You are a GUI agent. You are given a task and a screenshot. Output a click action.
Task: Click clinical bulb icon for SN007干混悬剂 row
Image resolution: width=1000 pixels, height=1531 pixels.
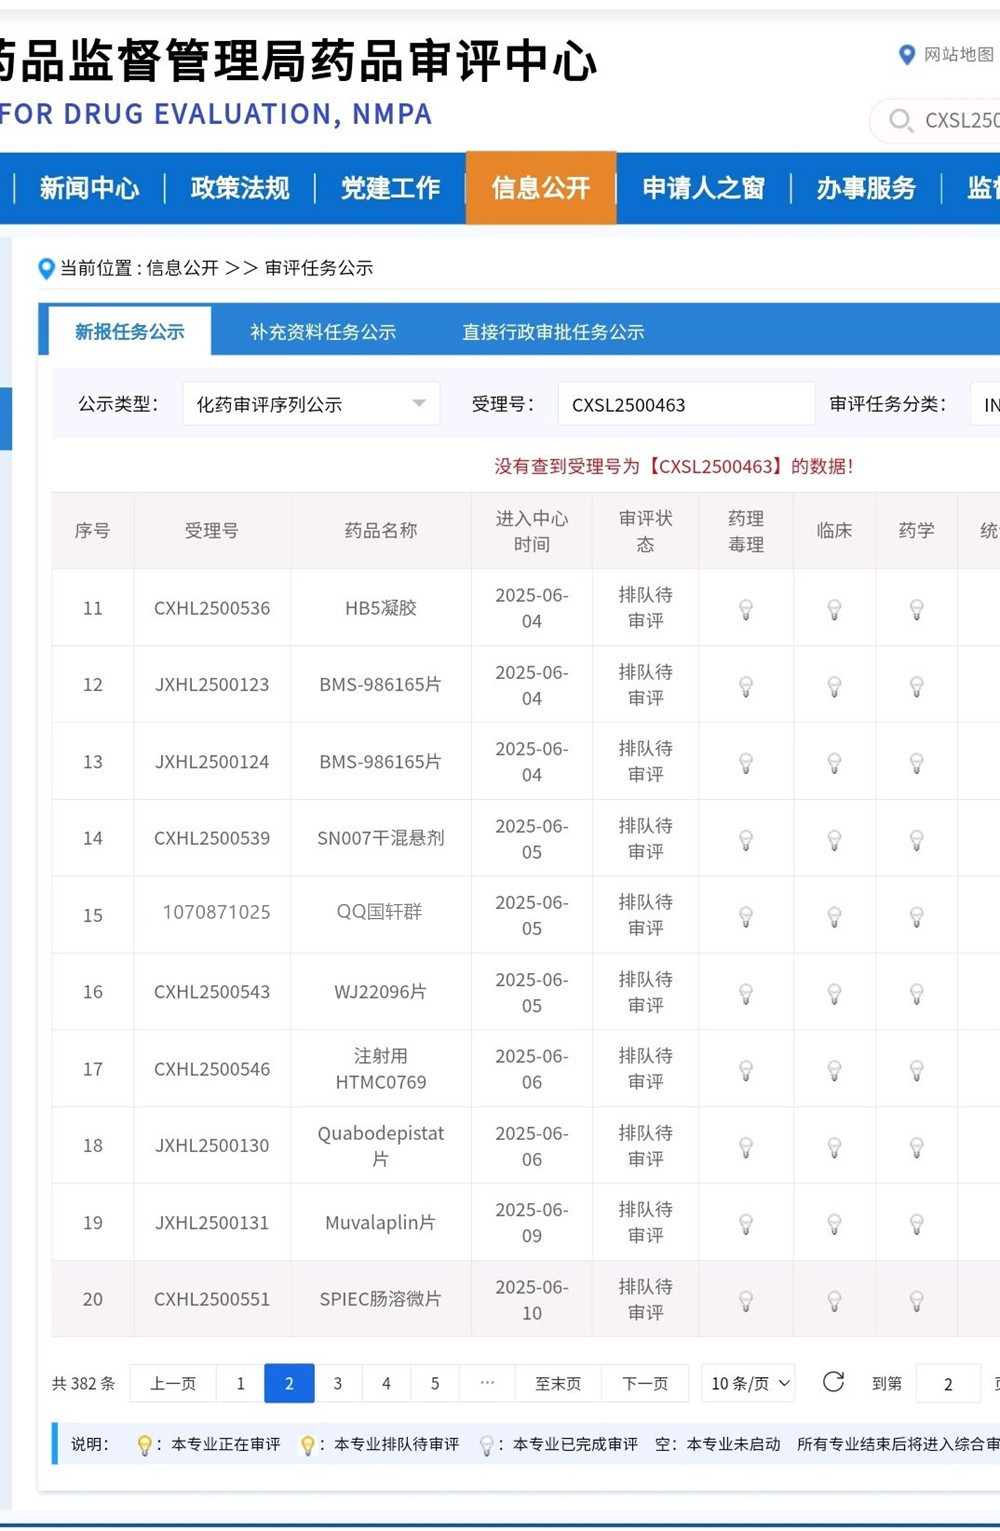[834, 840]
